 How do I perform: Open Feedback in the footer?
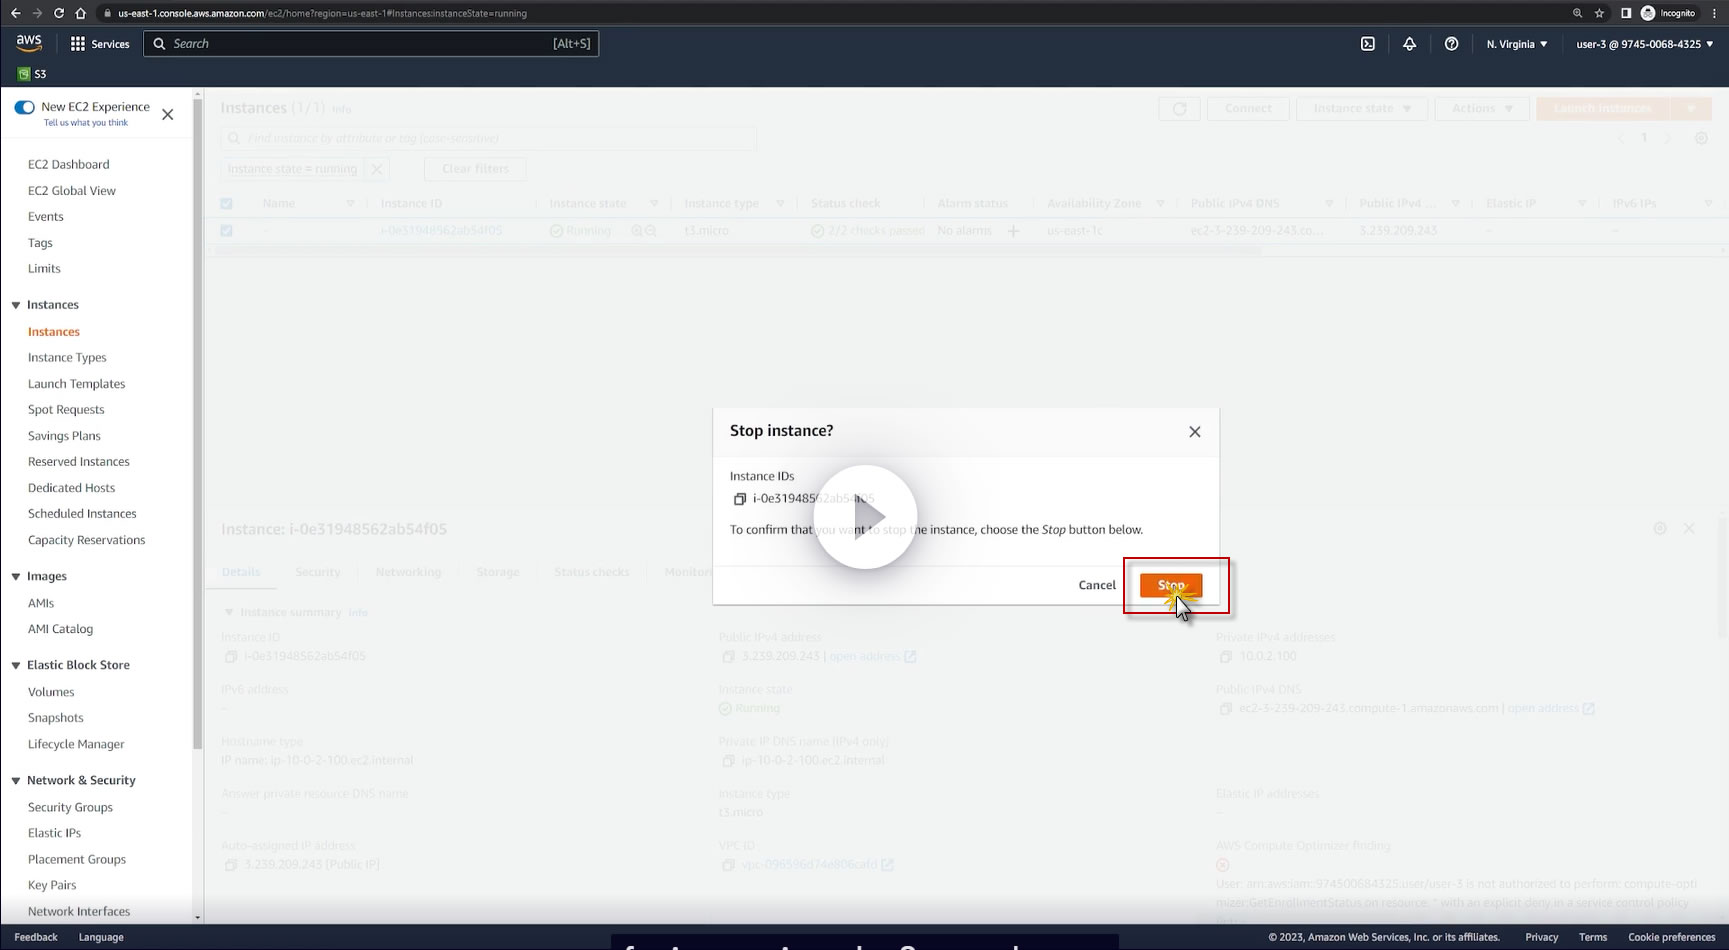pos(36,937)
